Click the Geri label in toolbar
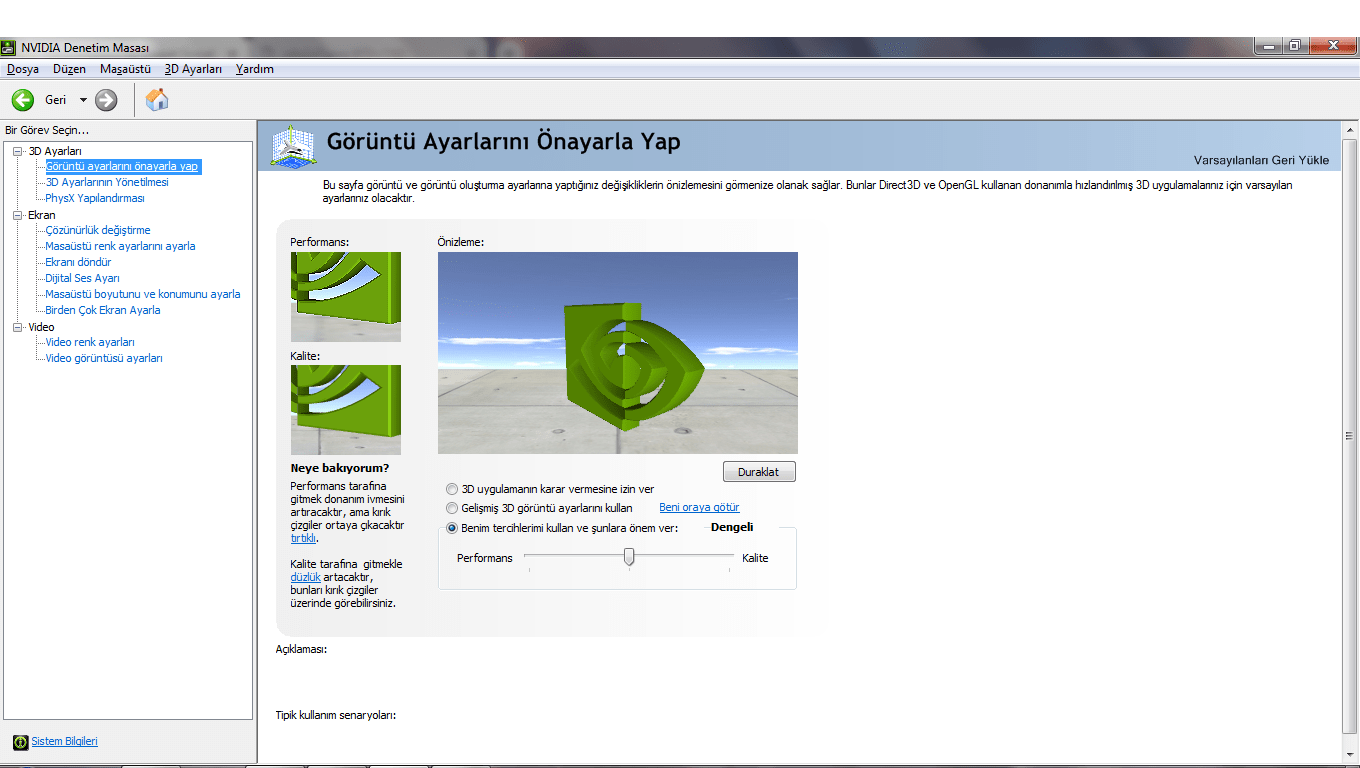The image size is (1360, 768). pos(56,100)
